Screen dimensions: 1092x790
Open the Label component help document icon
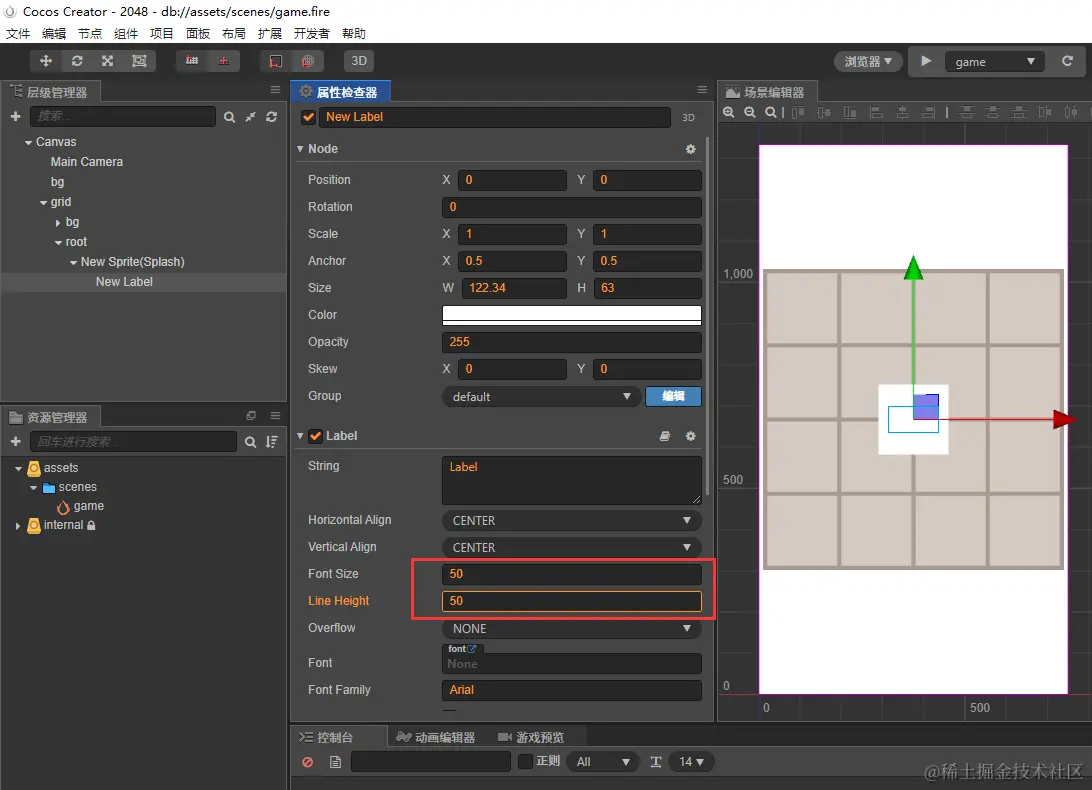pyautogui.click(x=665, y=436)
